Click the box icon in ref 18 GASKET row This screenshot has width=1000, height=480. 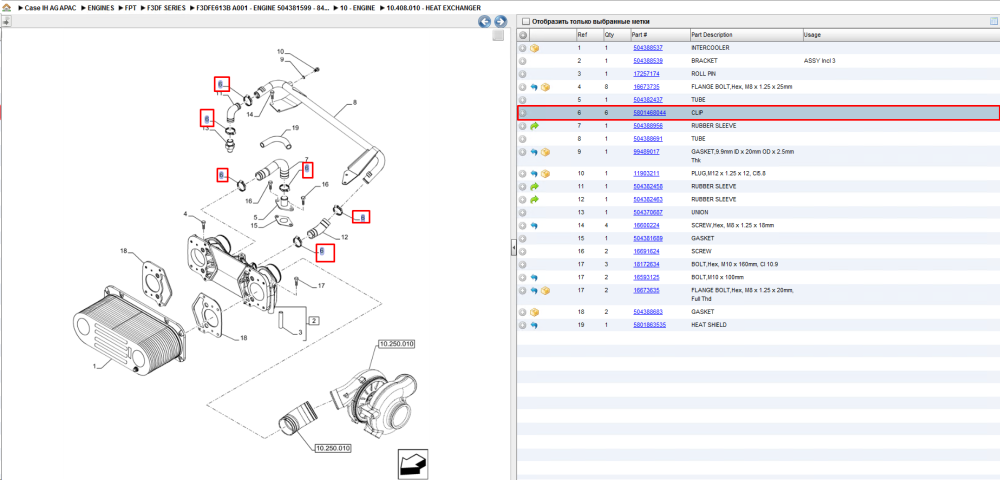534,312
